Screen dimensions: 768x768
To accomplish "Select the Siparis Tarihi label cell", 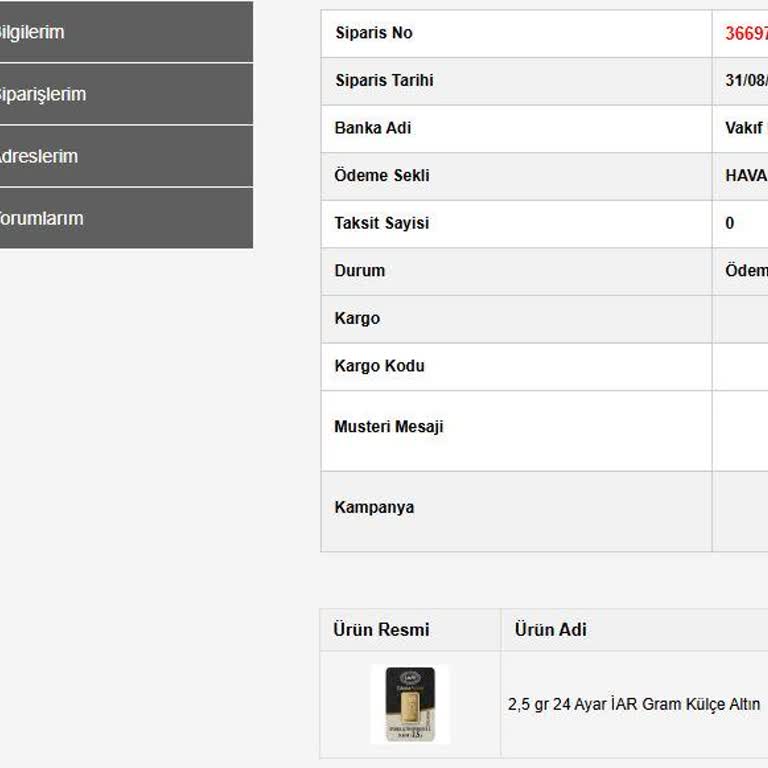I will tap(384, 80).
